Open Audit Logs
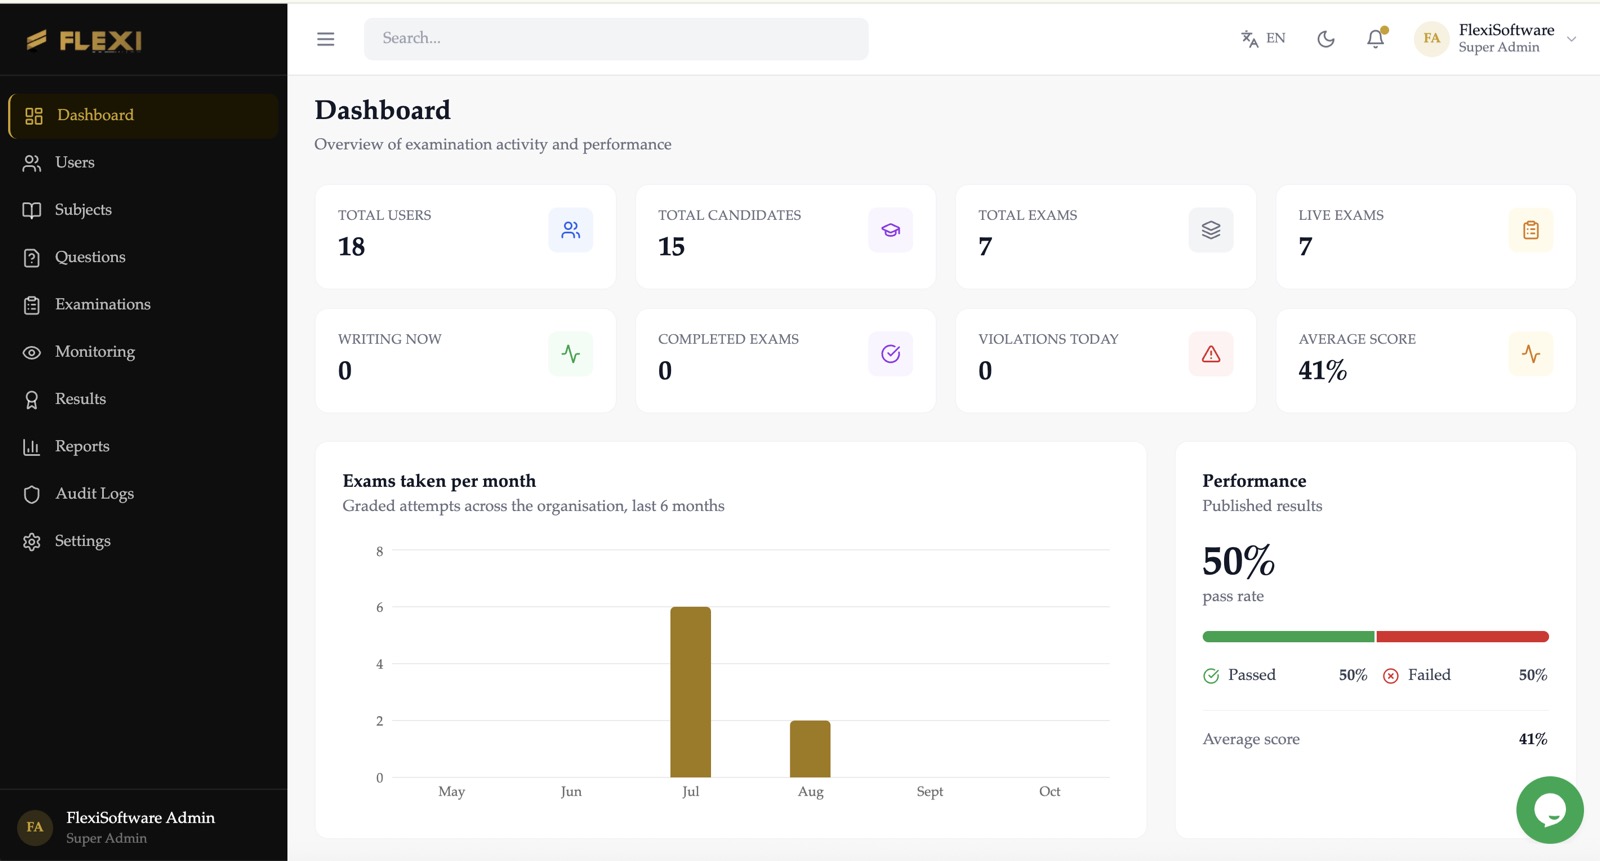The width and height of the screenshot is (1600, 861). pos(143,494)
